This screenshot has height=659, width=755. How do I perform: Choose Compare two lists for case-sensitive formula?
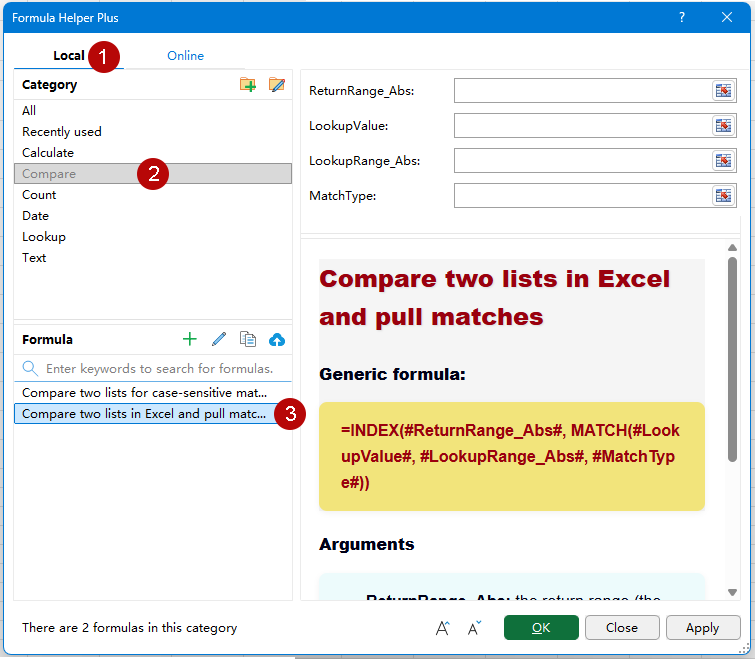[x=153, y=393]
